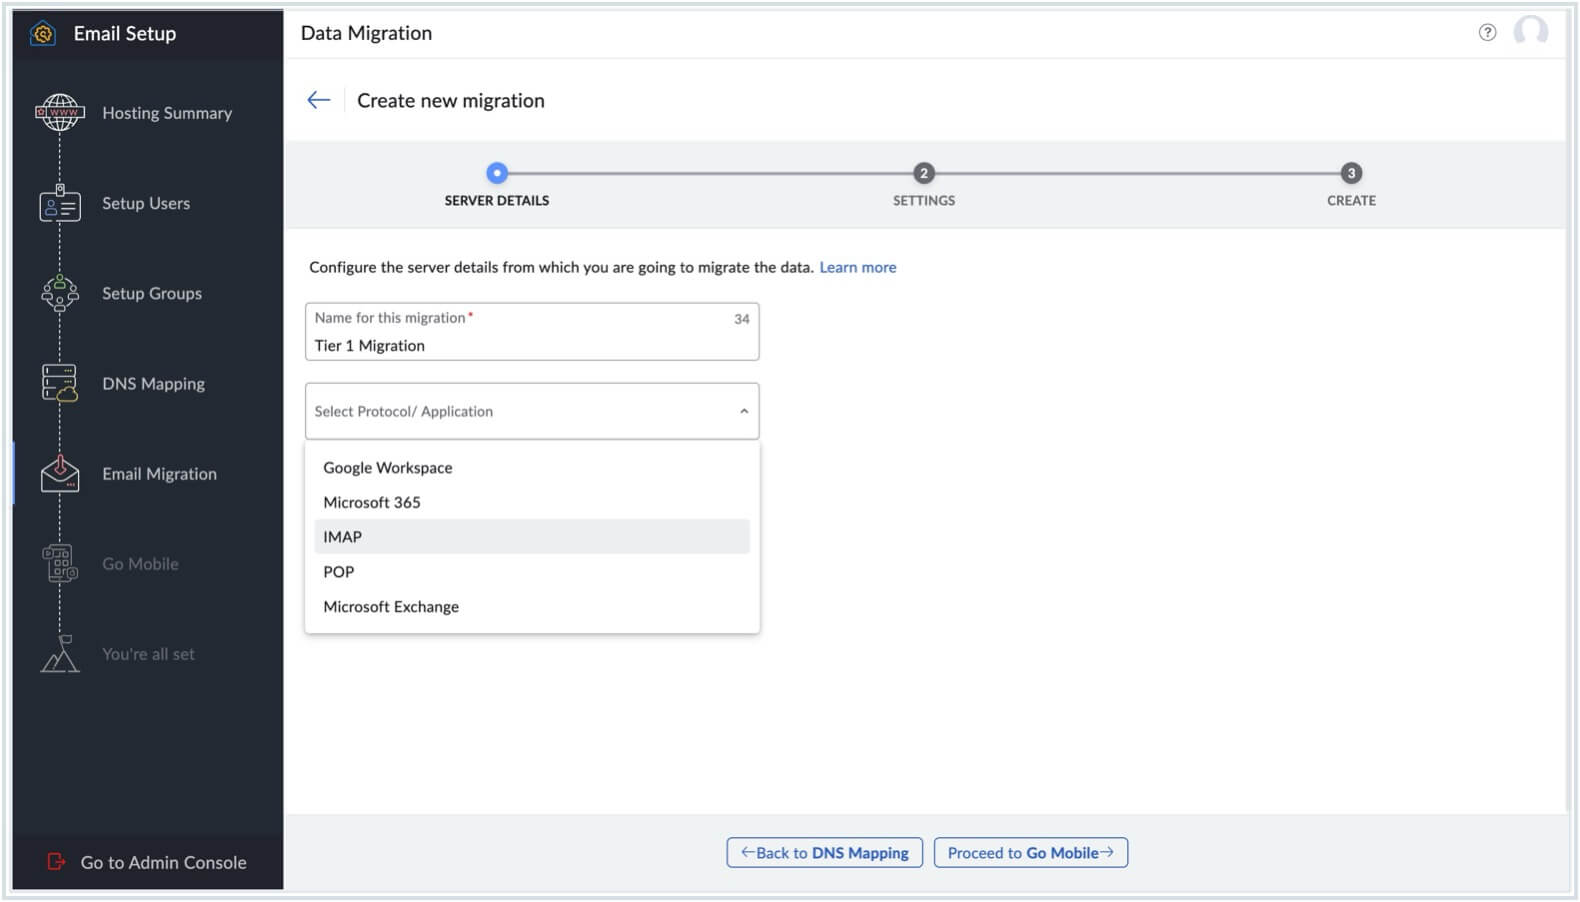The width and height of the screenshot is (1580, 902).
Task: Click the Setup Groups people icon
Action: coord(59,294)
